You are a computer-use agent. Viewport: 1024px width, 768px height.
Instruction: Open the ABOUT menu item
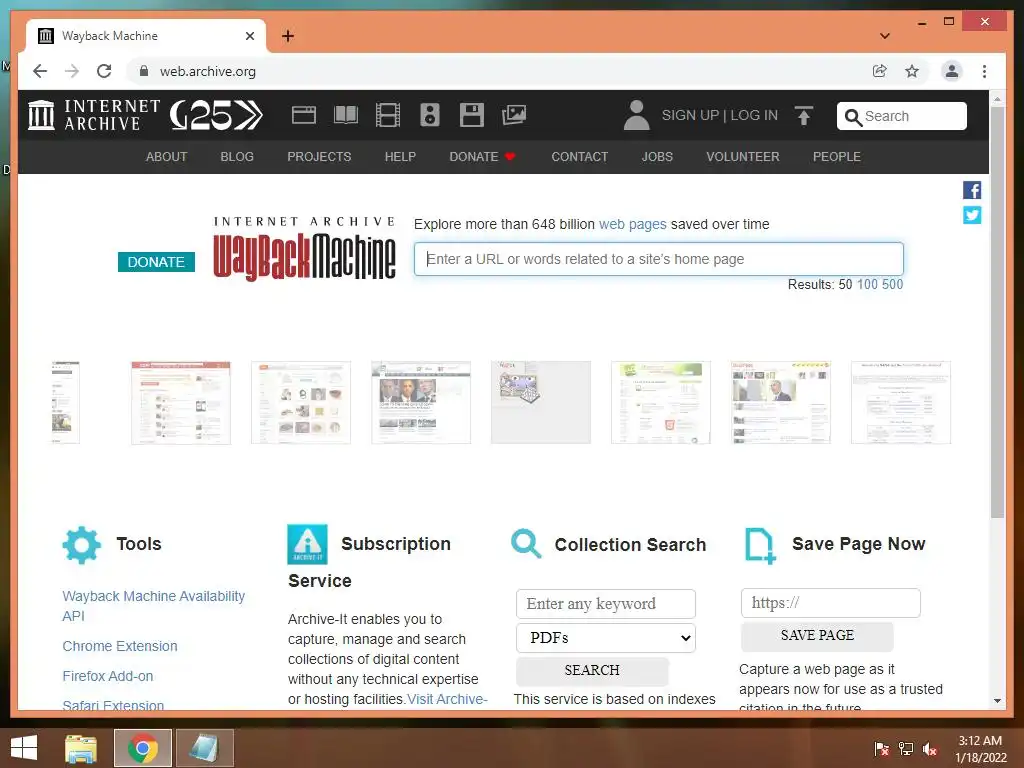tap(167, 157)
